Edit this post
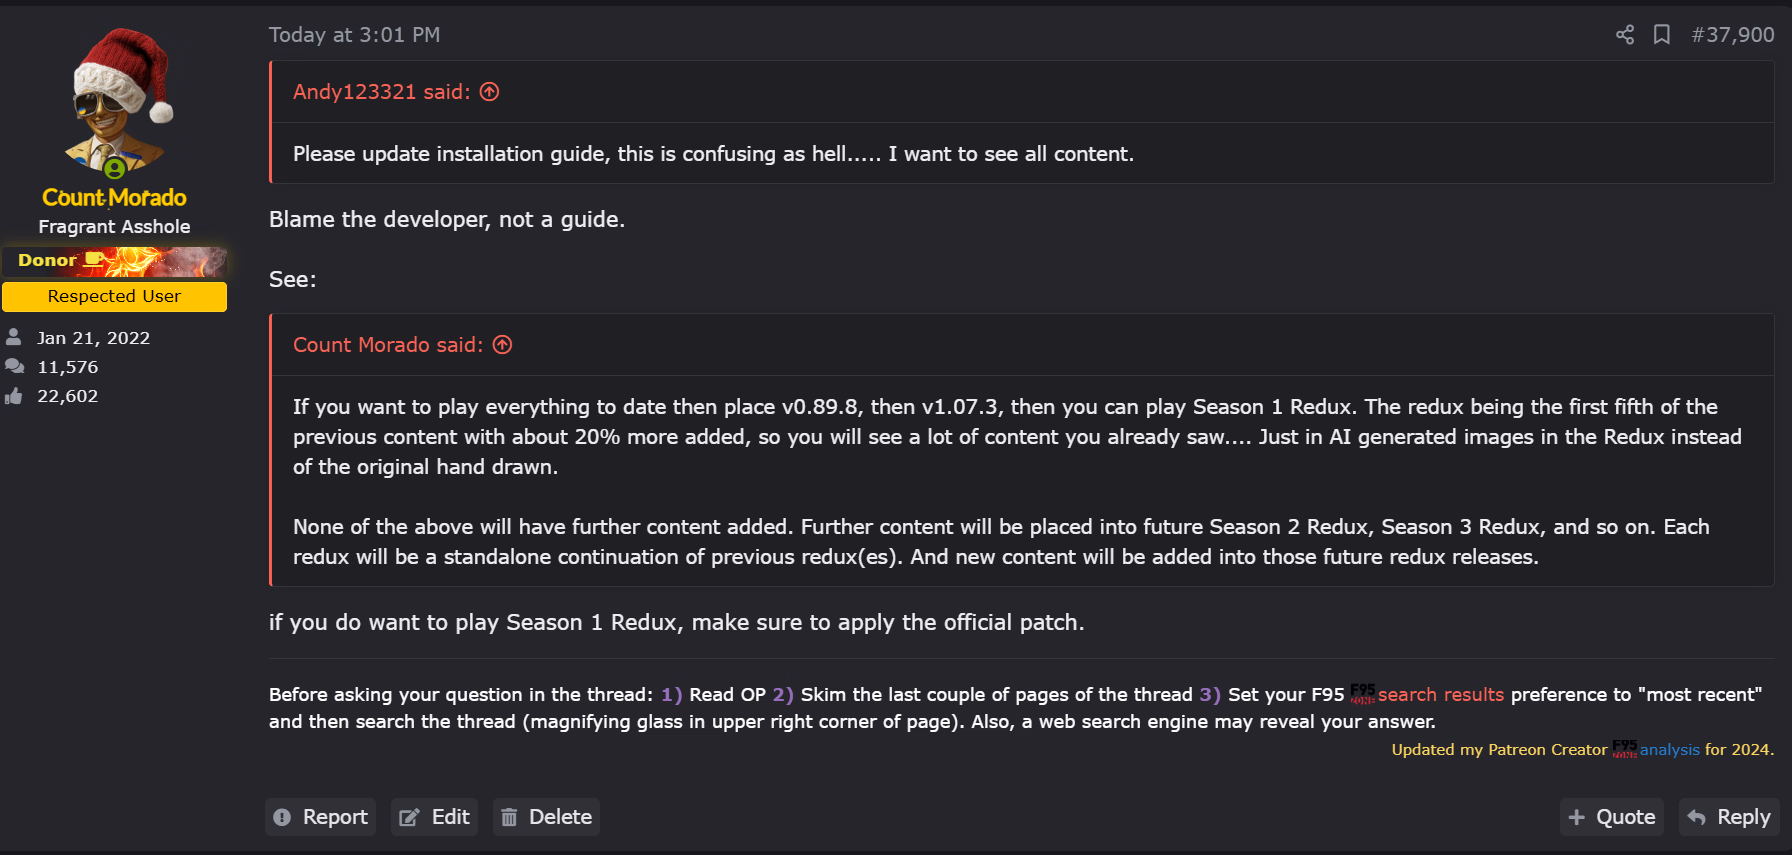1792x855 pixels. (x=435, y=817)
